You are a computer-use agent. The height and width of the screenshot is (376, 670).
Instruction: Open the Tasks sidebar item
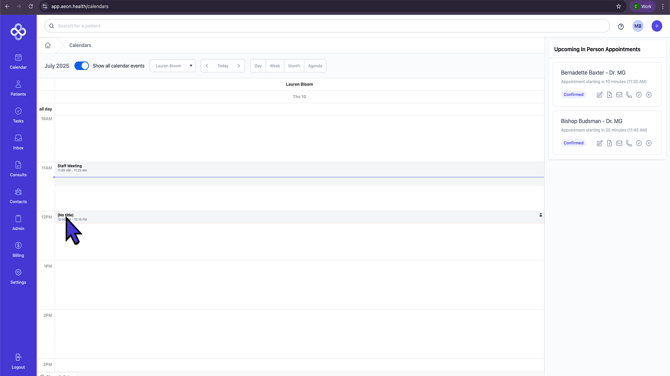tap(18, 115)
